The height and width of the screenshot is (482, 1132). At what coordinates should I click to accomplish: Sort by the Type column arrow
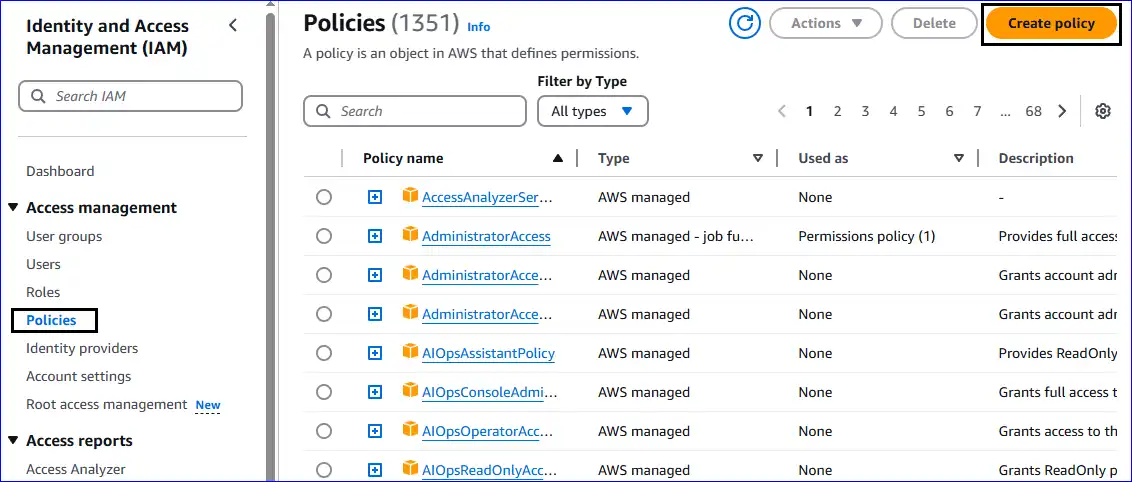click(757, 158)
